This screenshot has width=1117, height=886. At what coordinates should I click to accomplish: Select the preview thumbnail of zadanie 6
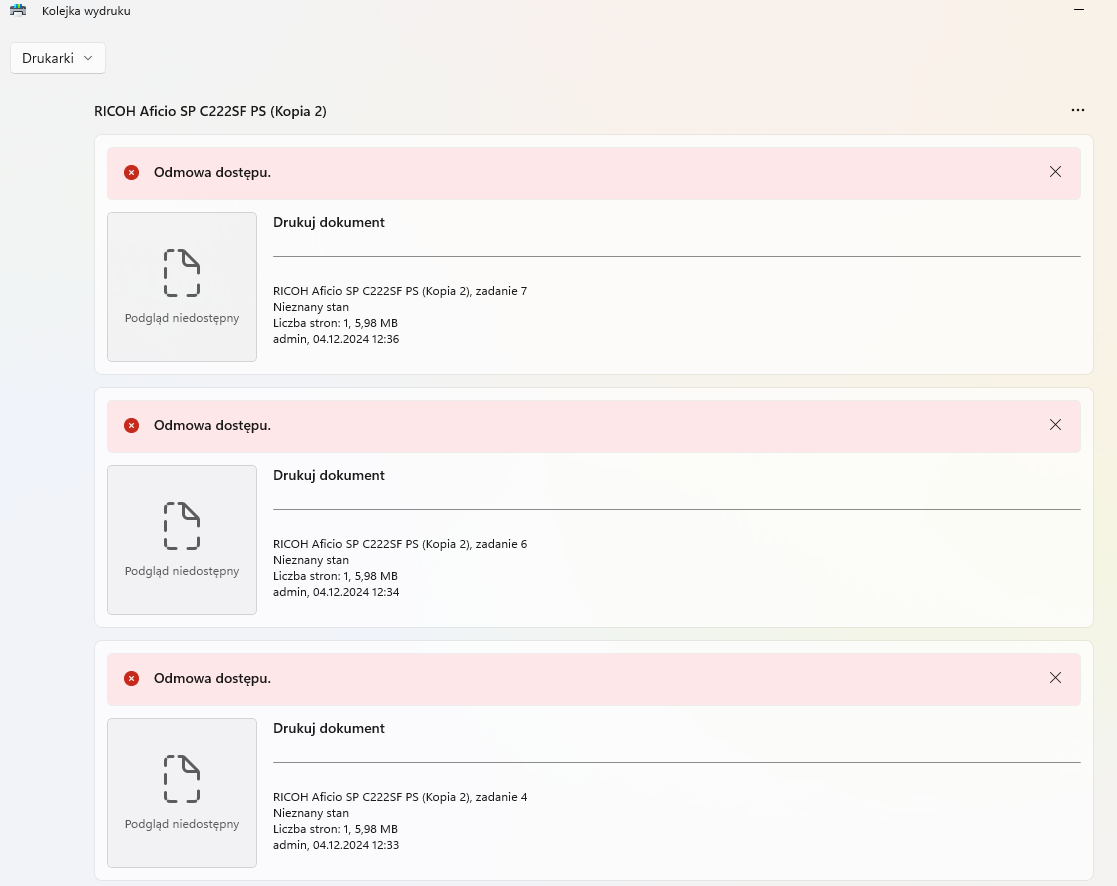(182, 540)
